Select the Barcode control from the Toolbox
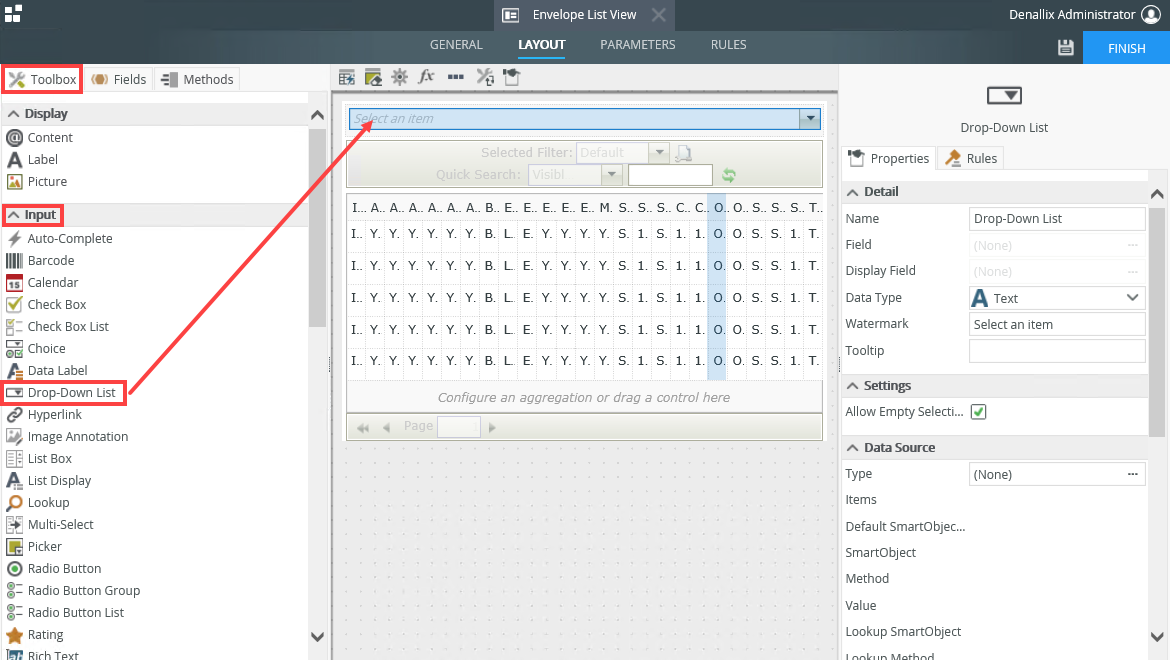 point(50,260)
